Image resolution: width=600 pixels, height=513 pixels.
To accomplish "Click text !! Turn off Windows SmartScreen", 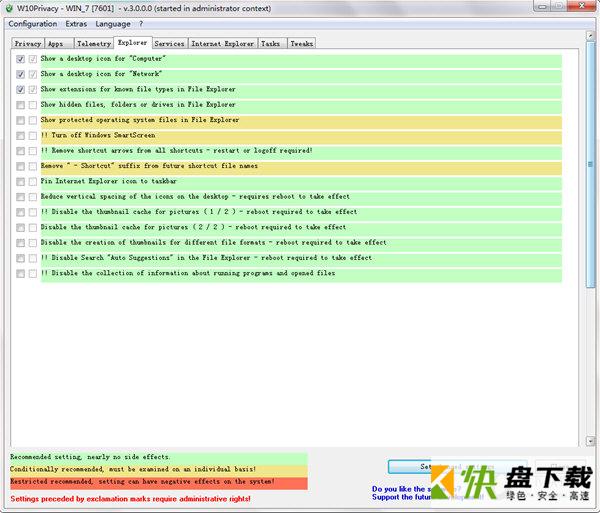I will 98,135.
